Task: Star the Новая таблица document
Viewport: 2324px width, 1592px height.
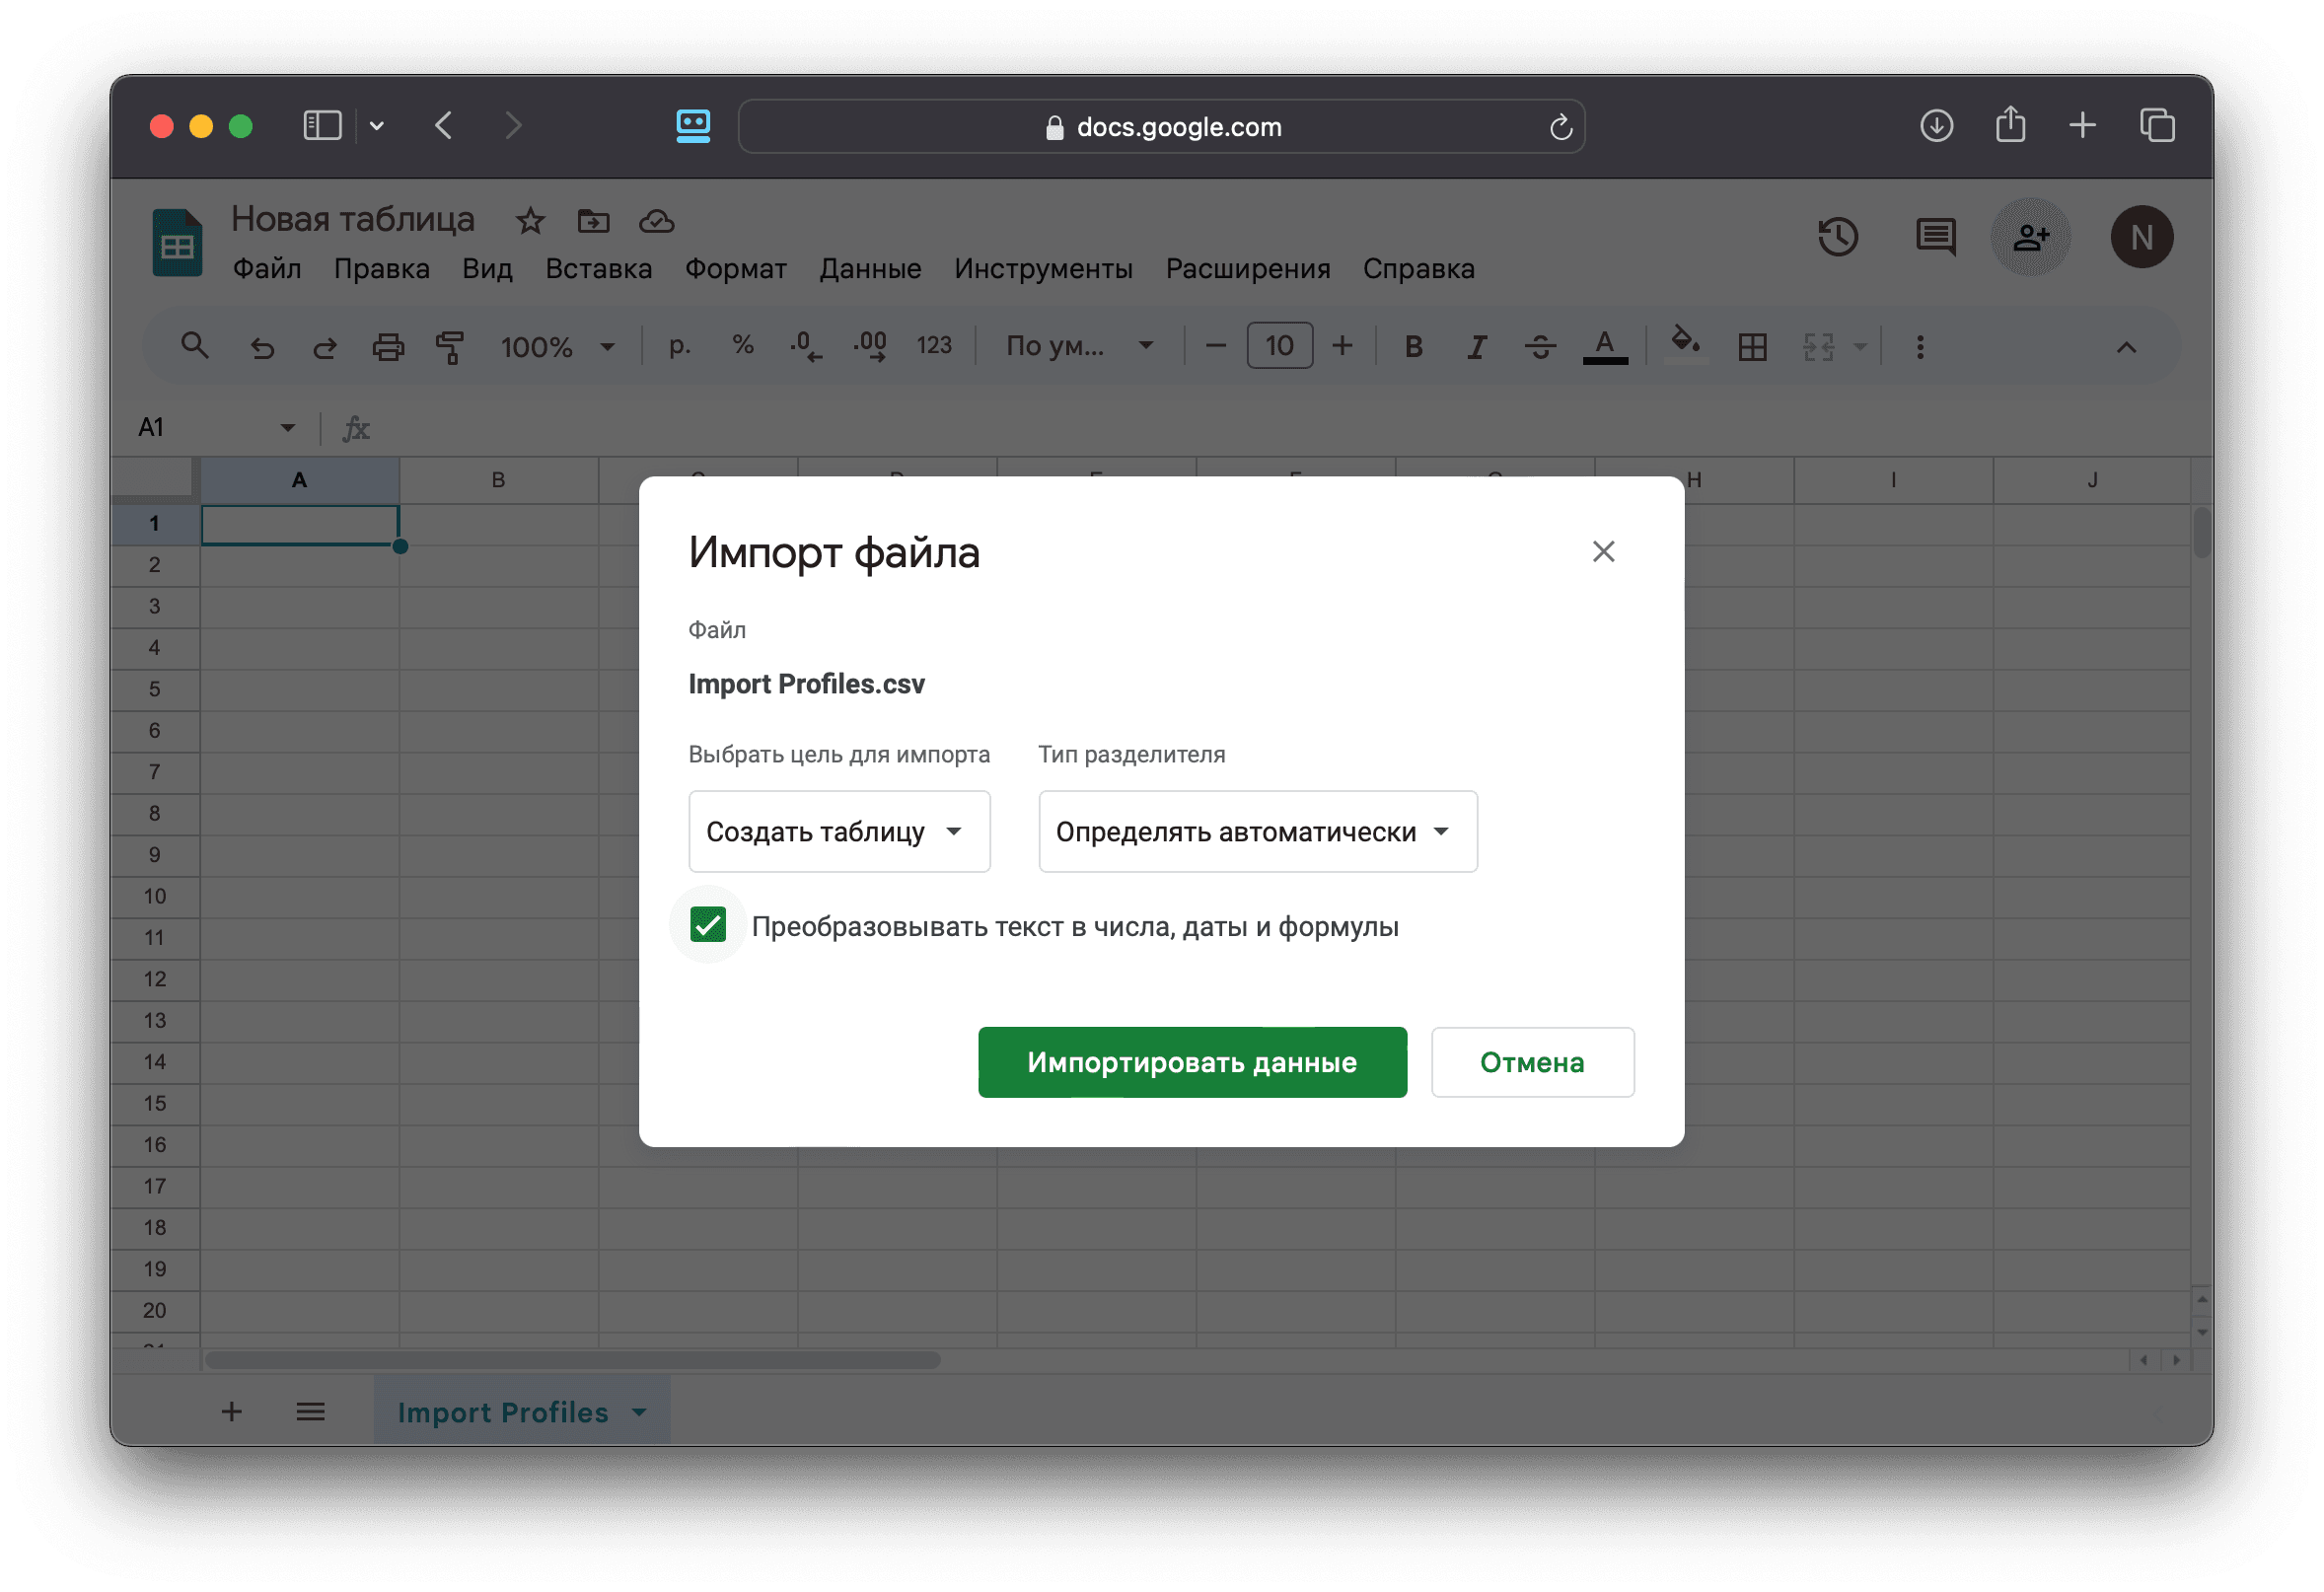Action: click(x=530, y=221)
